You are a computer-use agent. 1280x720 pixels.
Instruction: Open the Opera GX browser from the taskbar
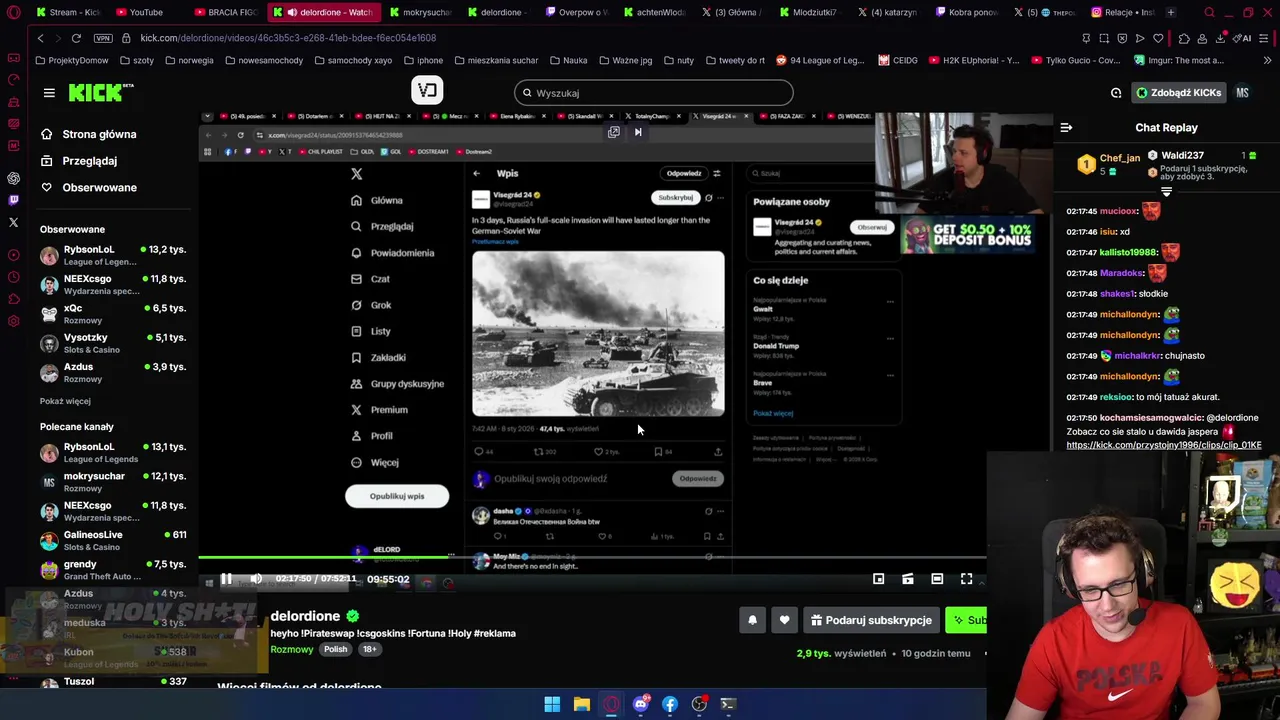click(x=611, y=704)
